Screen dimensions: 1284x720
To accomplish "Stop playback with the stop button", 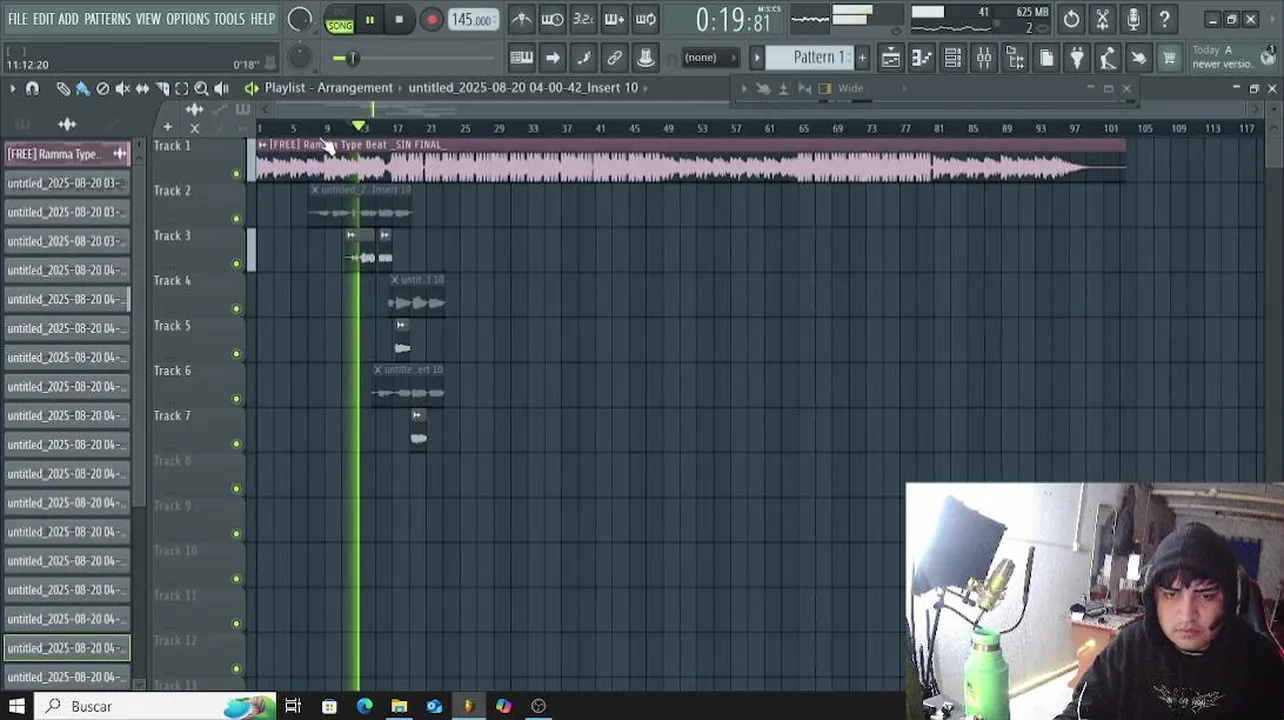I will 399,20.
